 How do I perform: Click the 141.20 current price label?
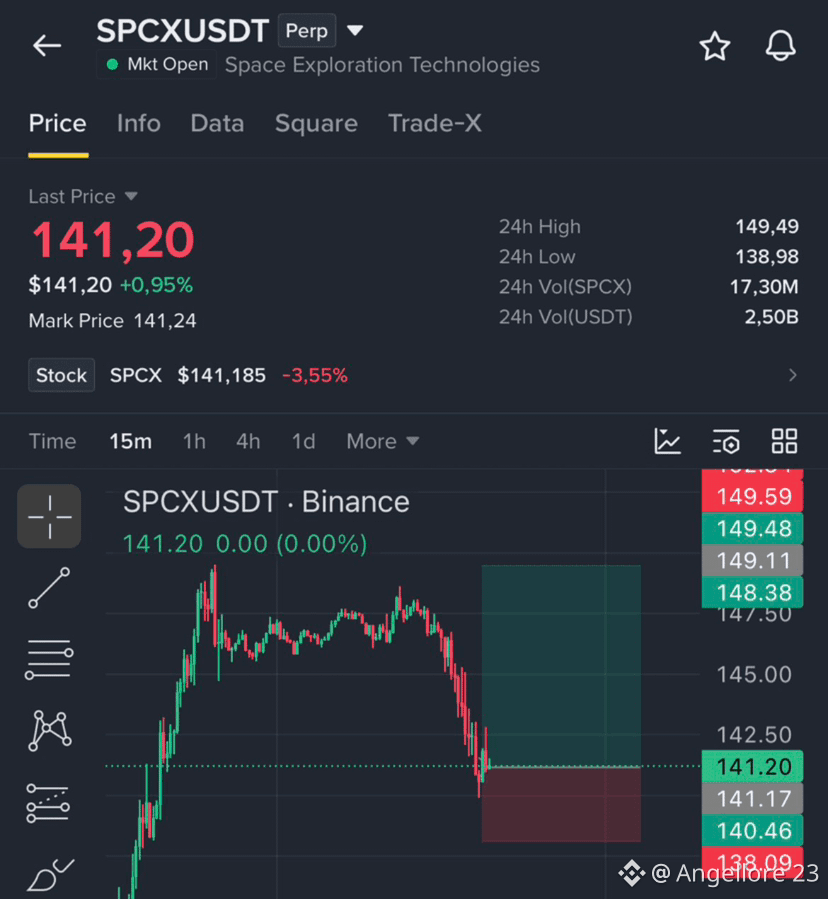[753, 767]
